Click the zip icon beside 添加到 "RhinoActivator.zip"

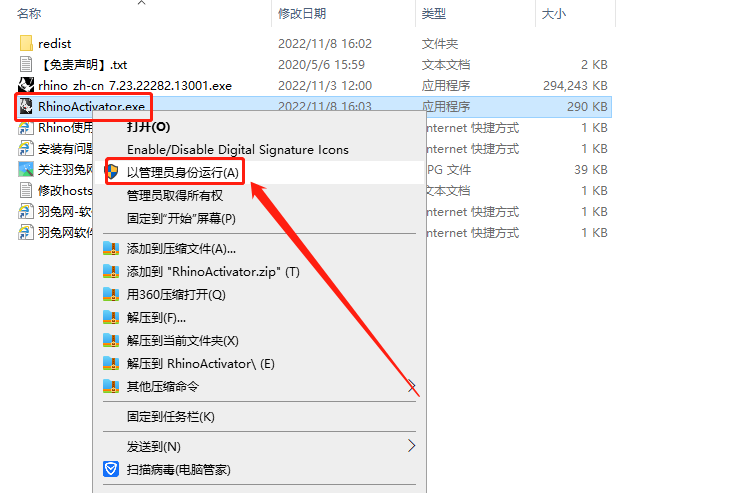pyautogui.click(x=111, y=272)
